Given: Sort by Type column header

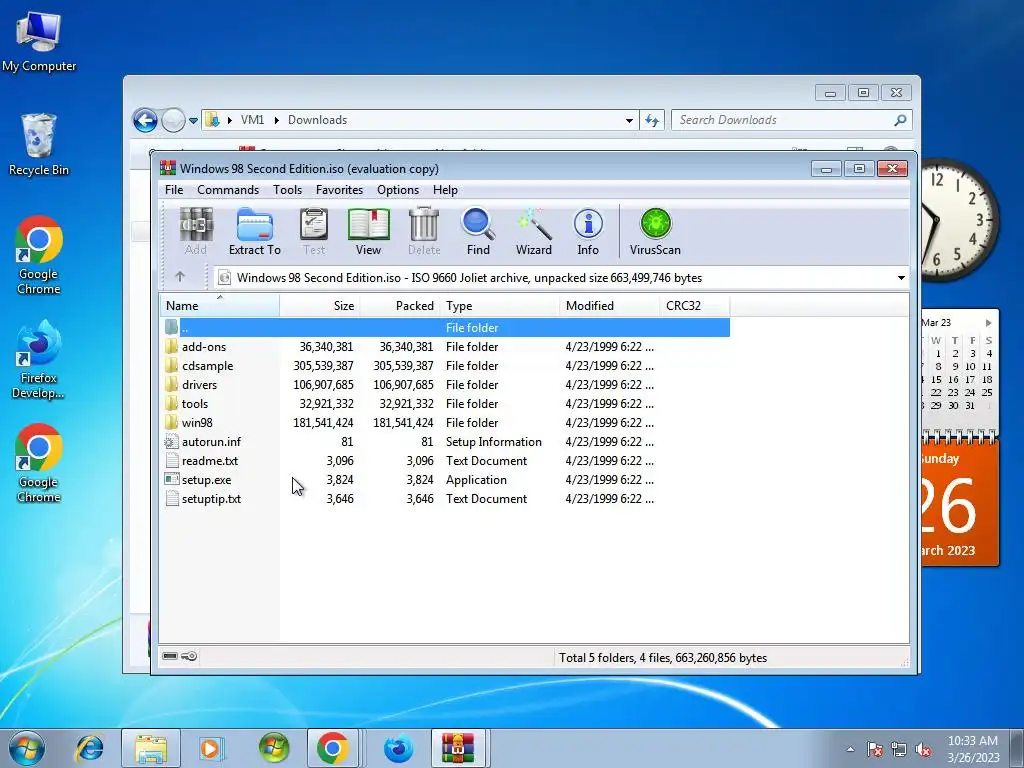Looking at the screenshot, I should click(x=500, y=306).
